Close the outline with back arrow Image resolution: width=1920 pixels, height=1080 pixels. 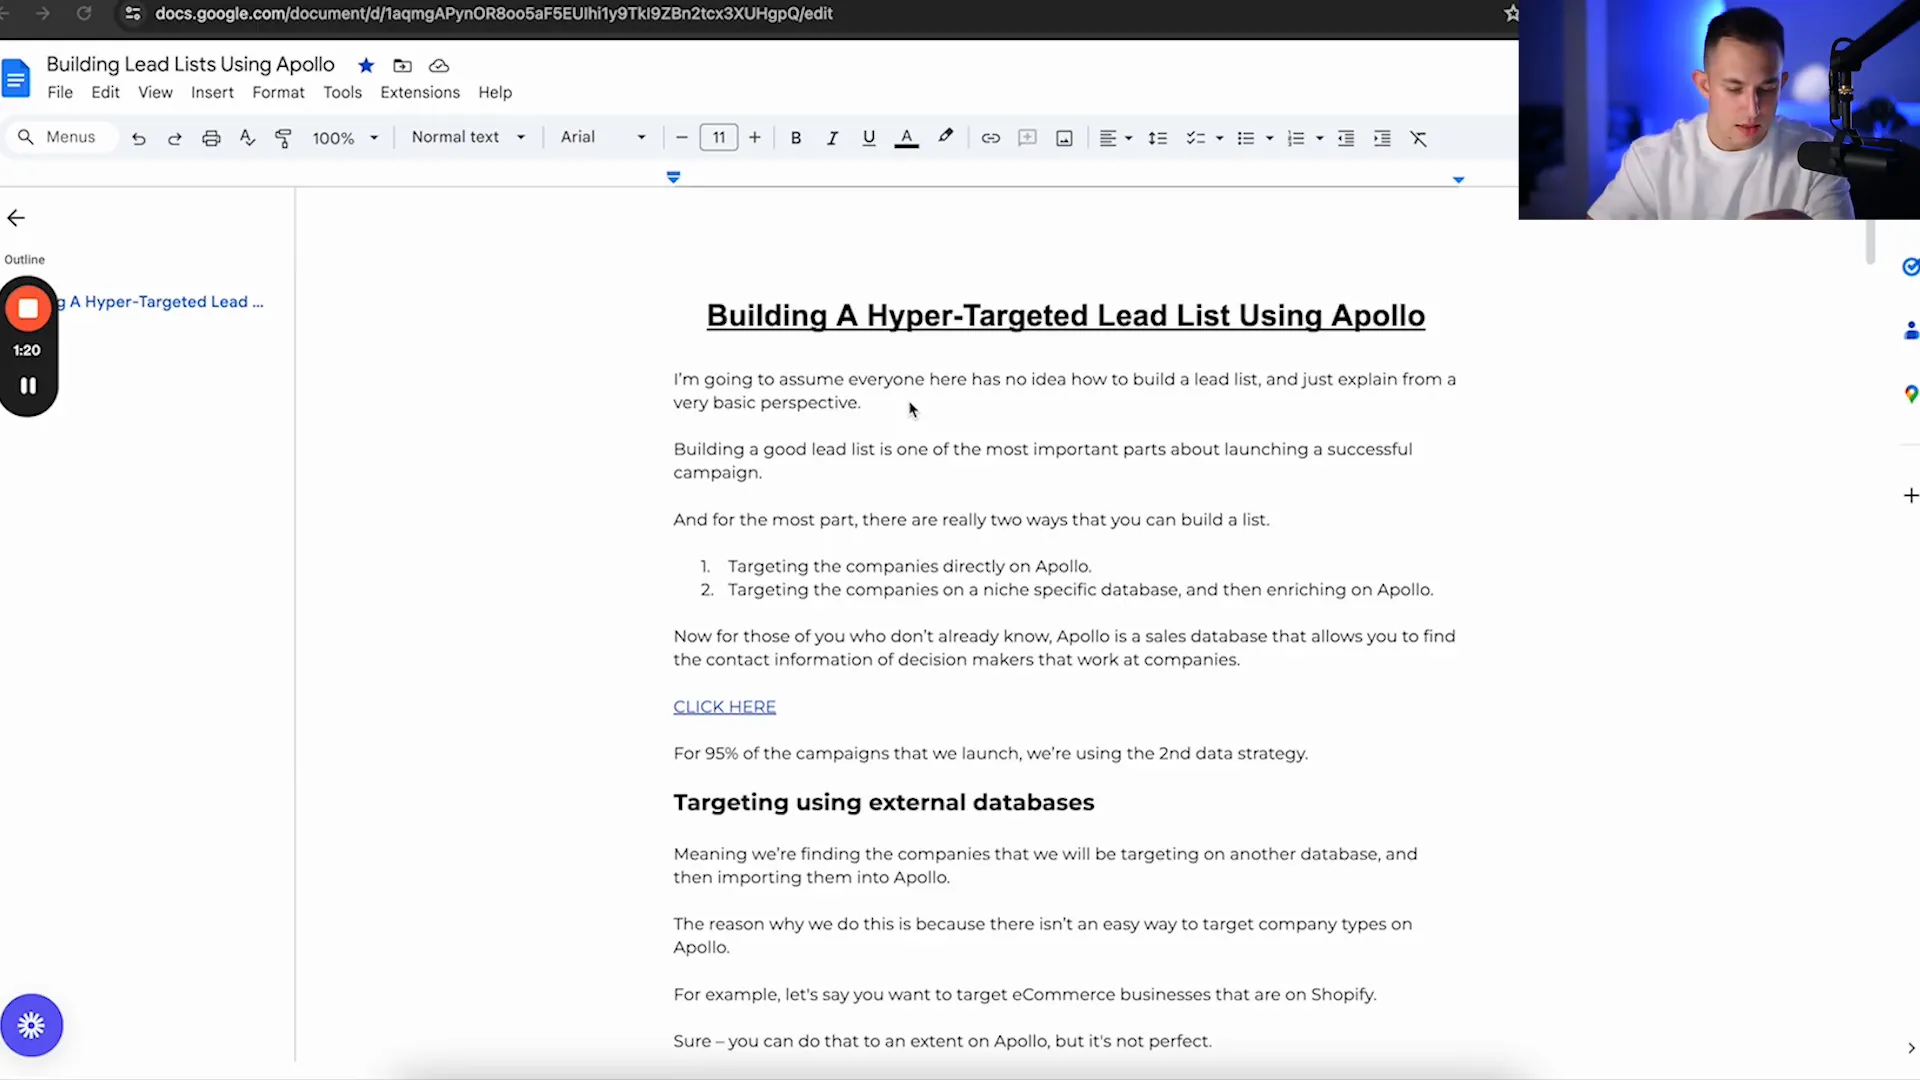tap(16, 218)
